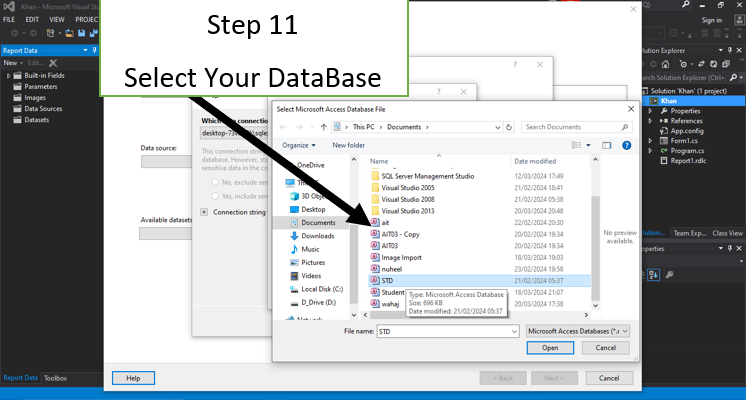
Task: Switch to the Team Explorer tab
Action: coord(690,233)
